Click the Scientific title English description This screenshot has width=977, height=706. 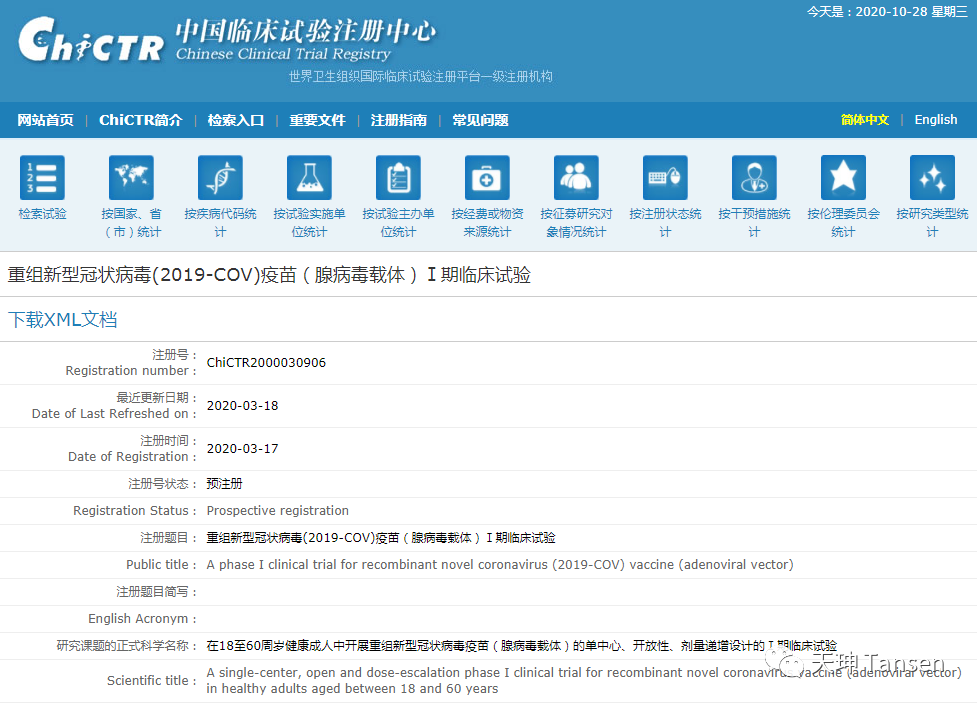pyautogui.click(x=584, y=680)
